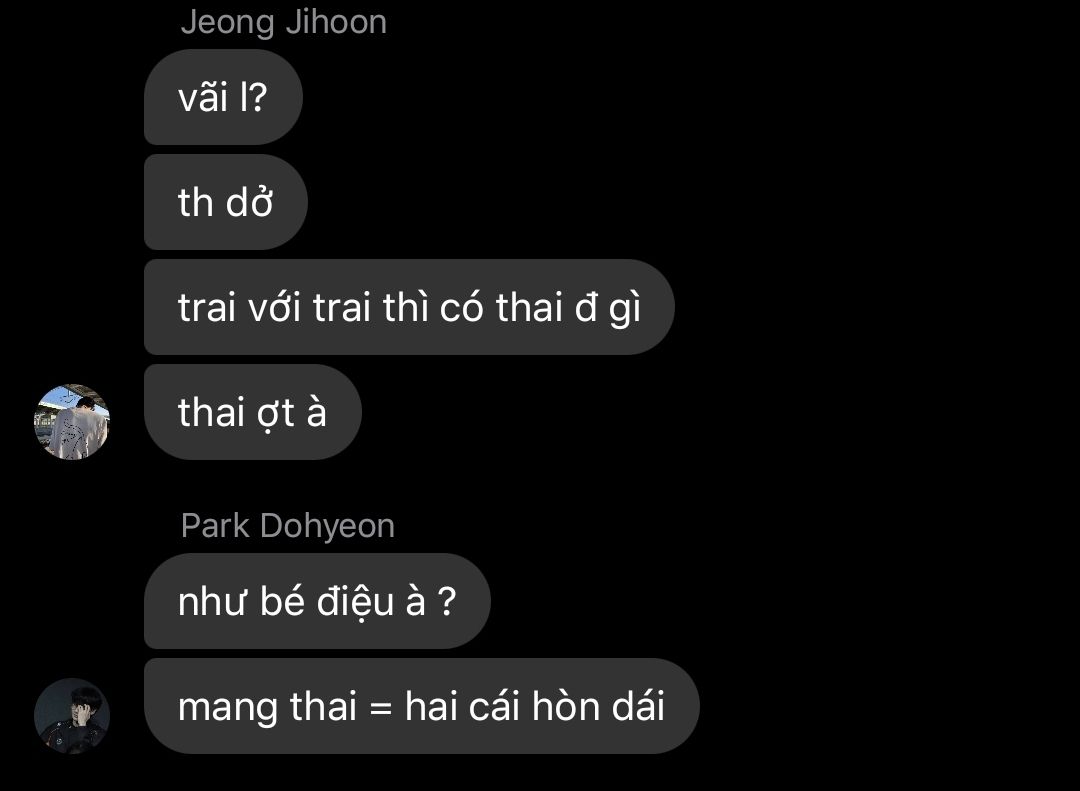Open Jeong Jihoon's profile avatar
This screenshot has width=1080, height=791.
click(x=72, y=422)
